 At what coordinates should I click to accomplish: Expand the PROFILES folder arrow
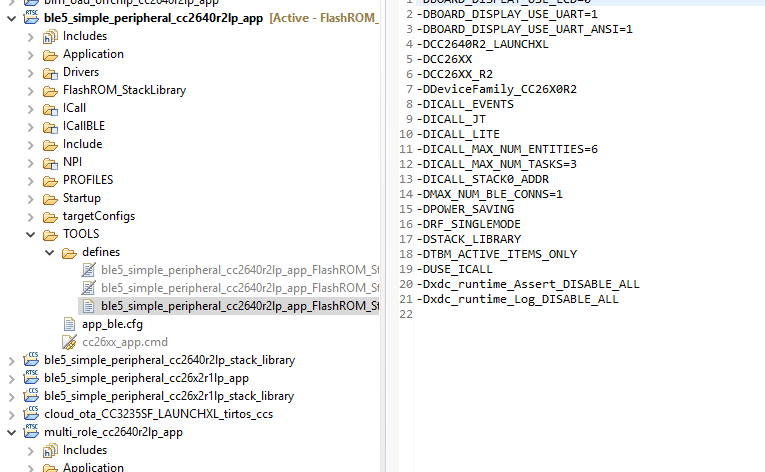30,181
